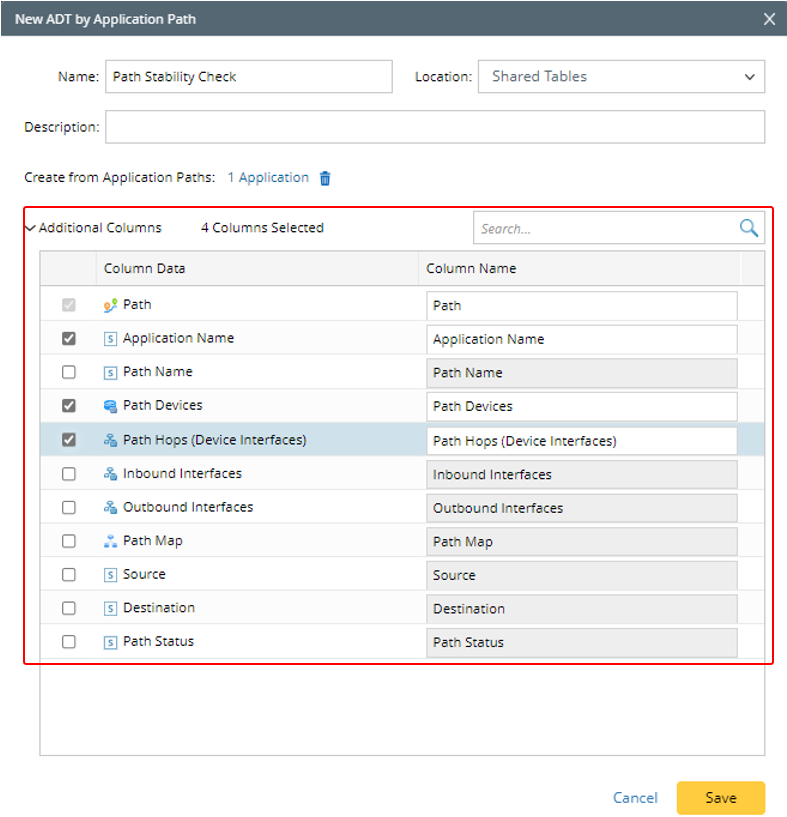Collapse the Additional Columns section
Image resolution: width=787 pixels, height=817 pixels.
click(31, 228)
